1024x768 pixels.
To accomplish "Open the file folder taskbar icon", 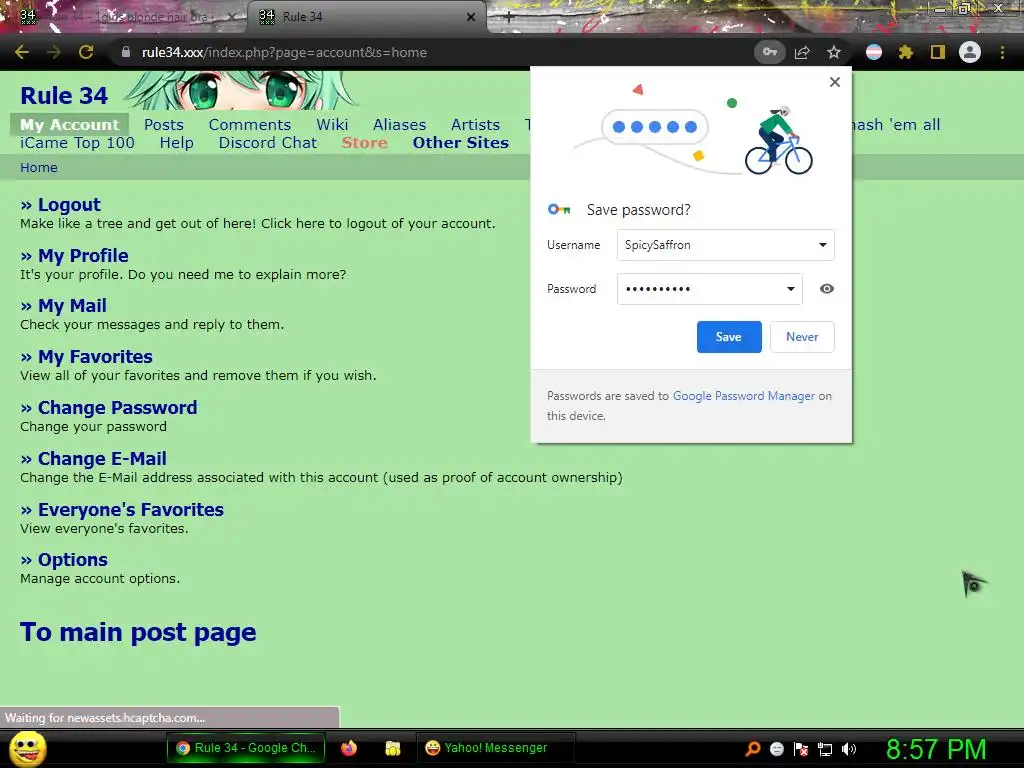I will (x=392, y=748).
